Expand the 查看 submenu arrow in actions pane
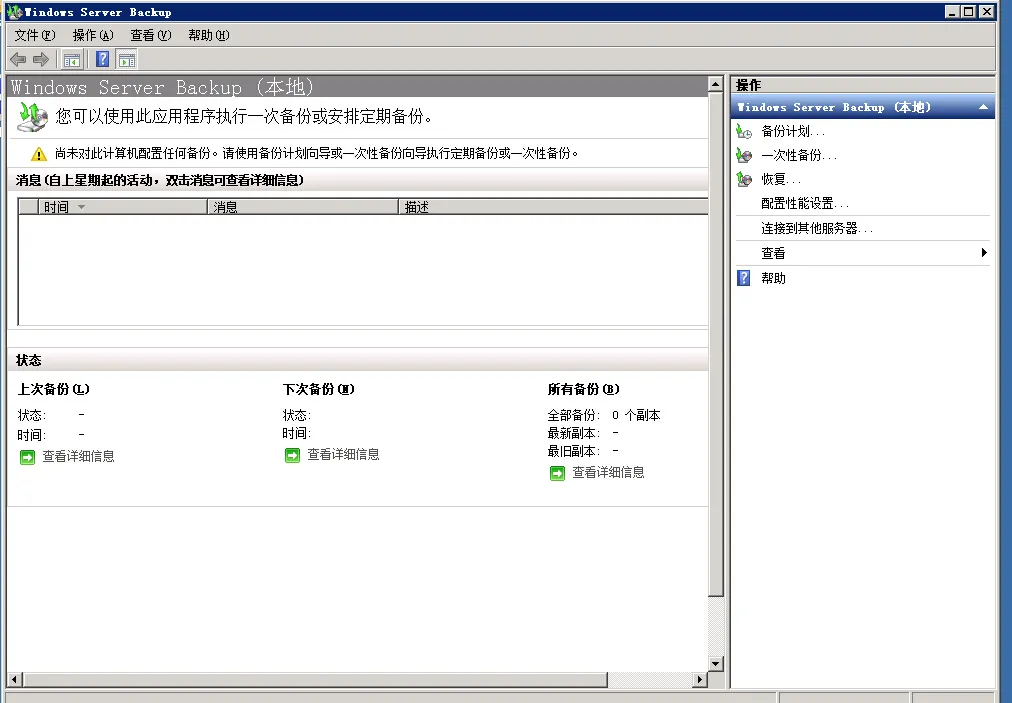Viewport: 1012px width, 703px height. pos(984,253)
